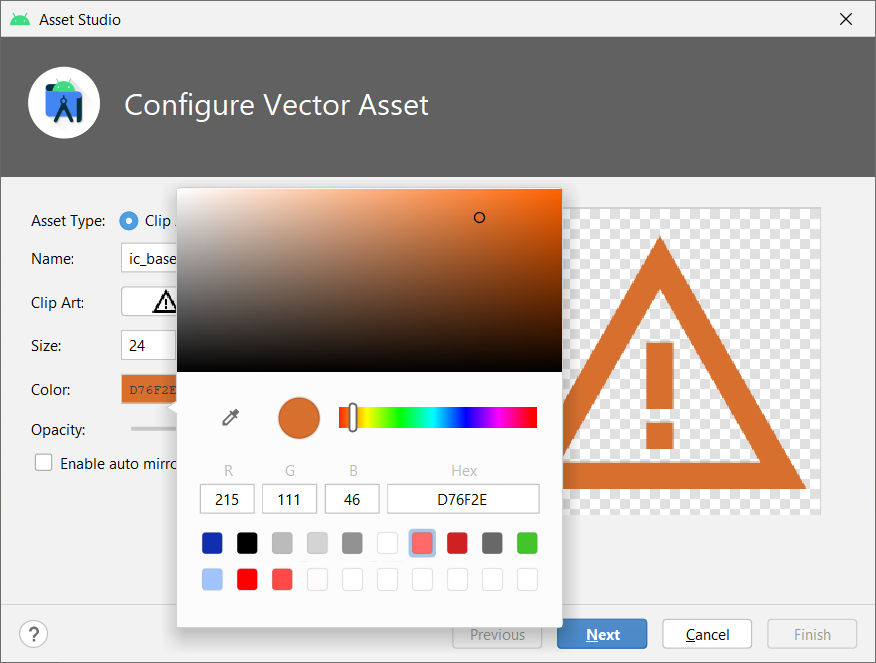Click the hue slider handle
Screen dimensions: 876x663
click(x=353, y=417)
